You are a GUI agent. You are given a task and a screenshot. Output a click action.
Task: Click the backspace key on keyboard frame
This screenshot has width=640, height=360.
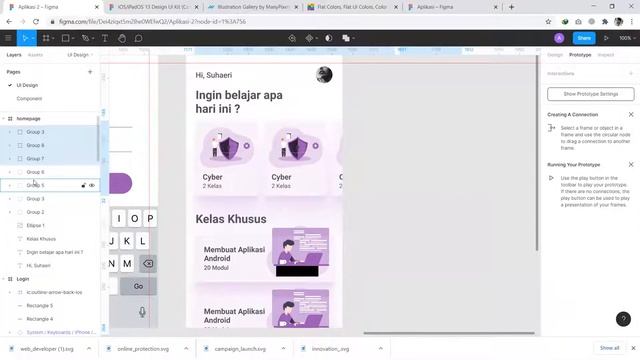pyautogui.click(x=148, y=264)
